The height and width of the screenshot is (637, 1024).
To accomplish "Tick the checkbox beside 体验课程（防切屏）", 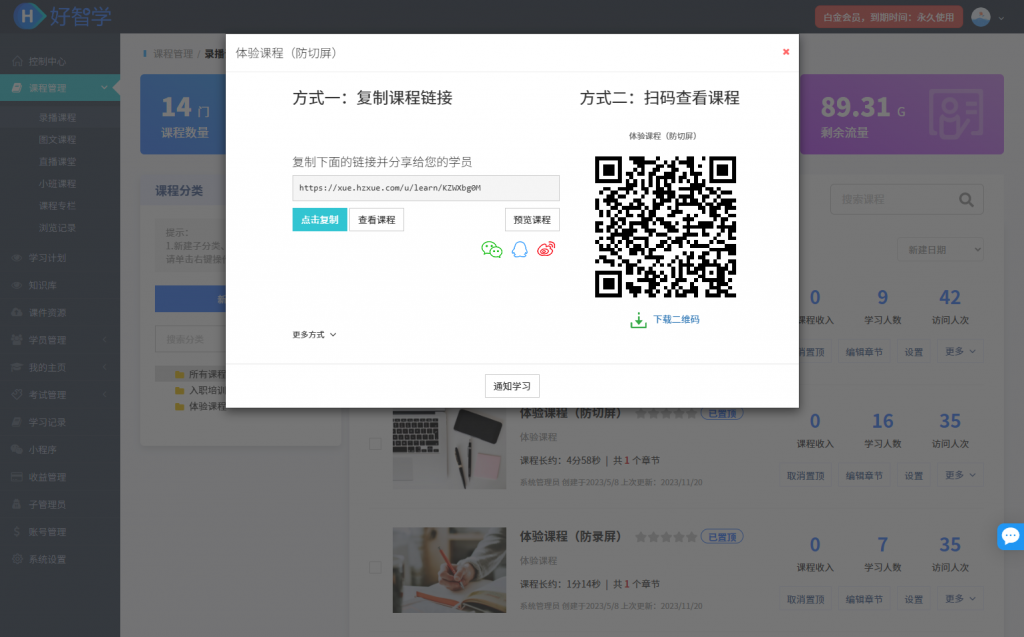I will (375, 444).
